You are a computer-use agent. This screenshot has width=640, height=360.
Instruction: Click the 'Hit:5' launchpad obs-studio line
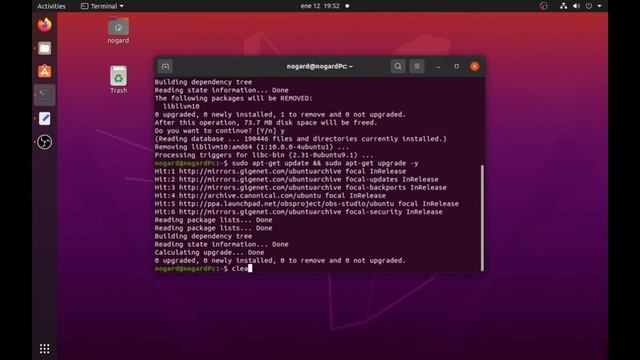(307, 204)
